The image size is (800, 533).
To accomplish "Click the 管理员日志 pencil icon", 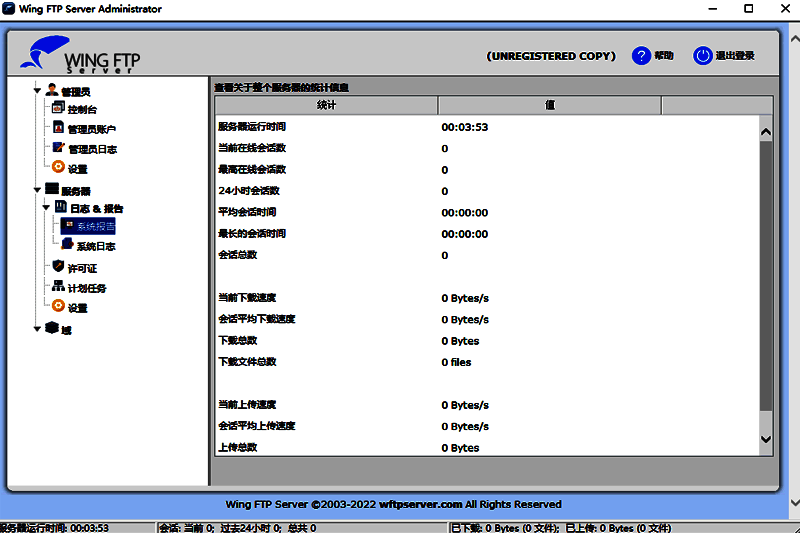I will pyautogui.click(x=59, y=147).
